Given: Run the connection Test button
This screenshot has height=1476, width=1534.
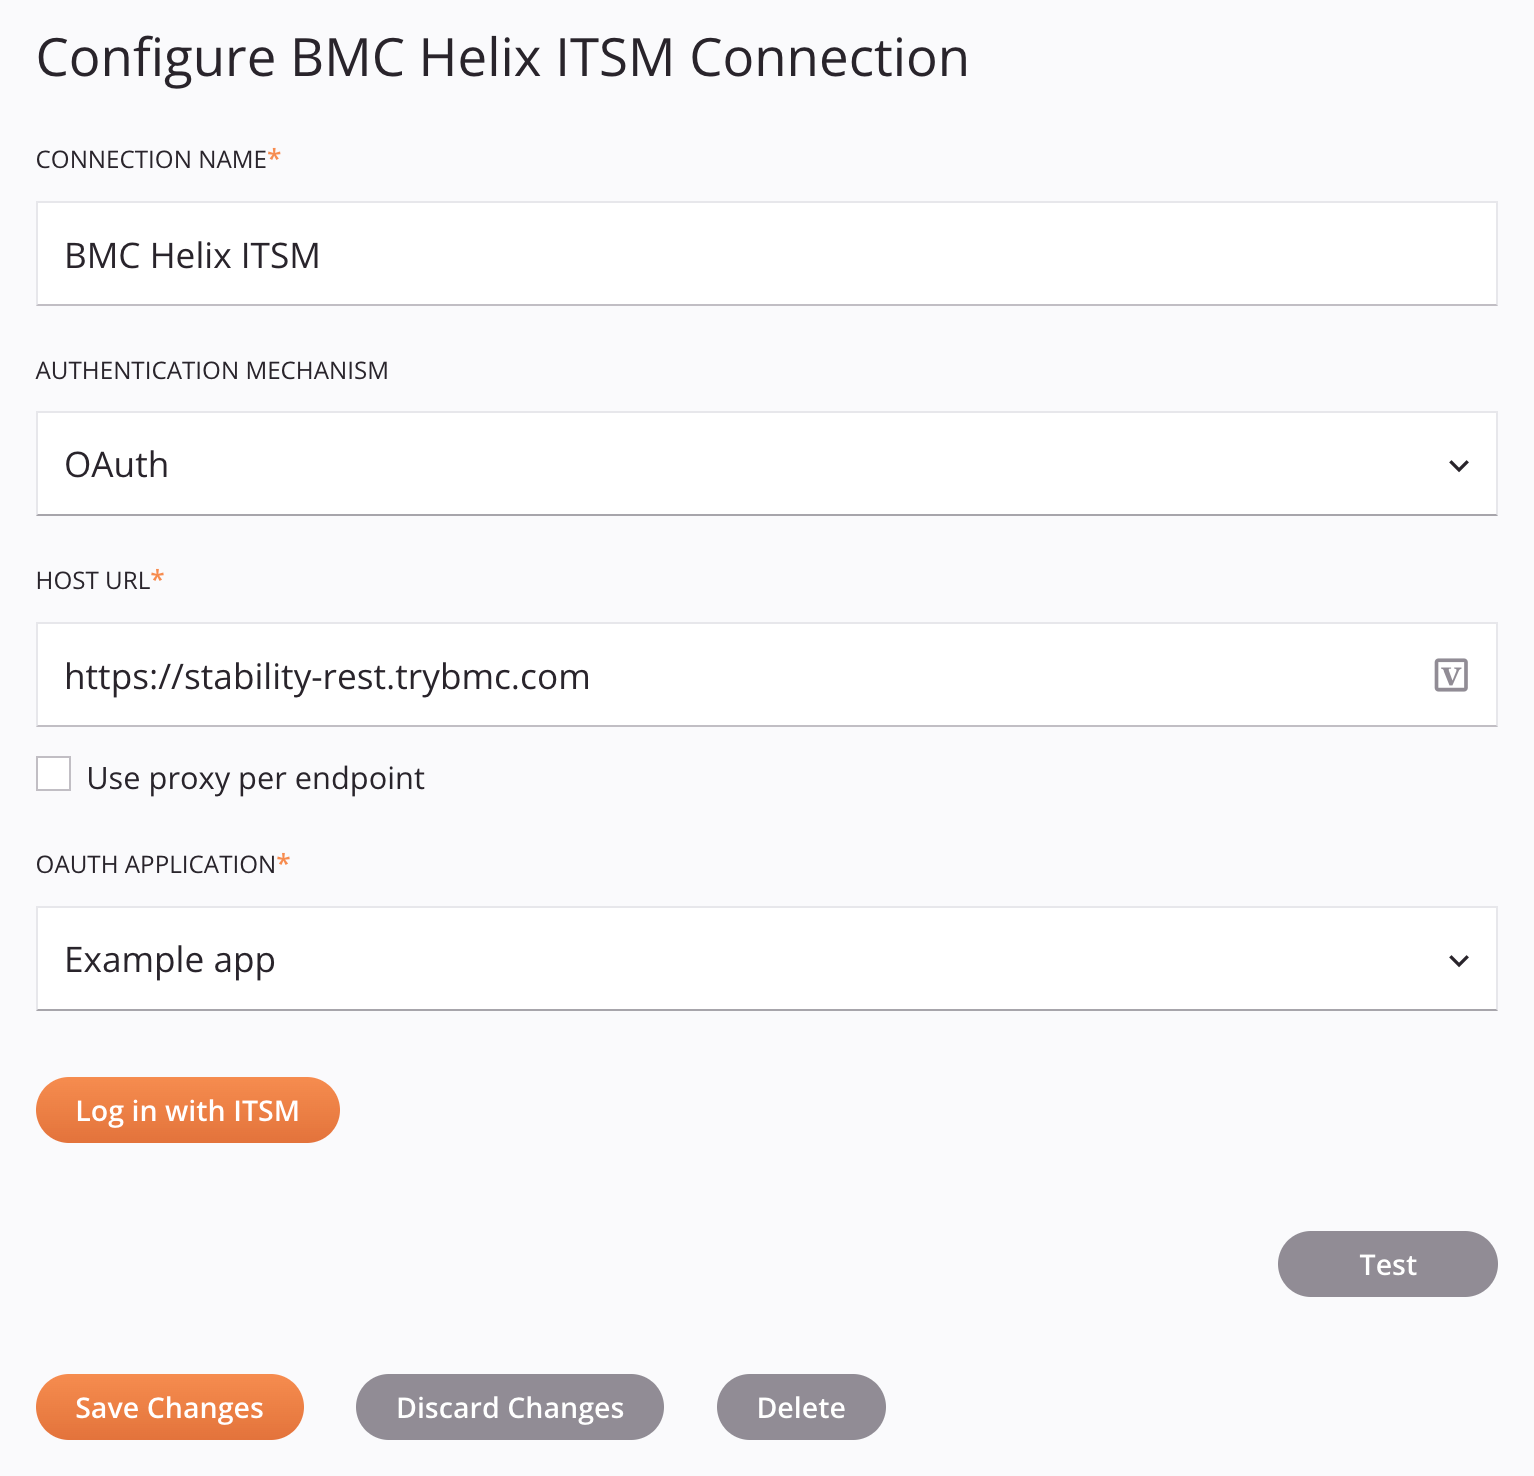Looking at the screenshot, I should [x=1388, y=1264].
